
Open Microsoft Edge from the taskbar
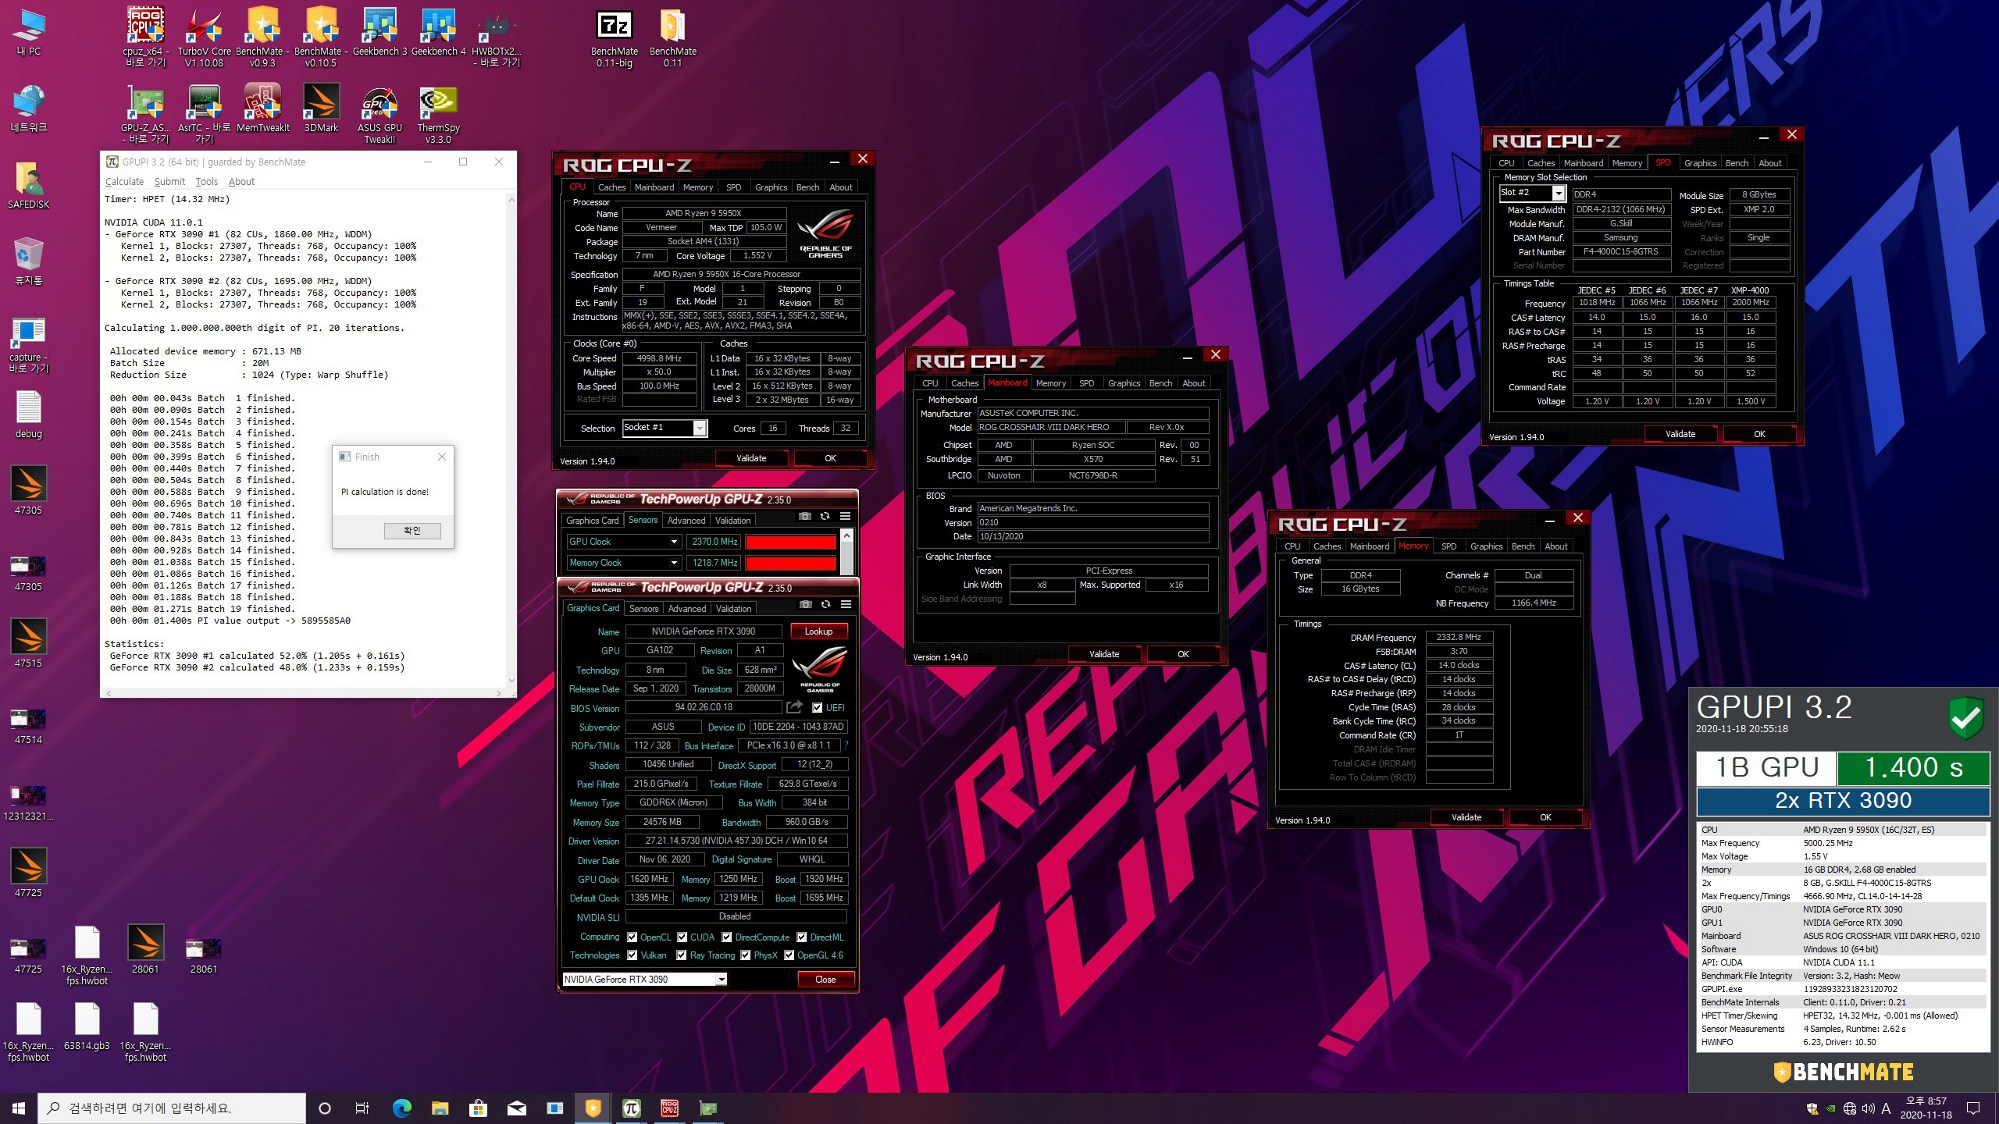coord(401,1108)
